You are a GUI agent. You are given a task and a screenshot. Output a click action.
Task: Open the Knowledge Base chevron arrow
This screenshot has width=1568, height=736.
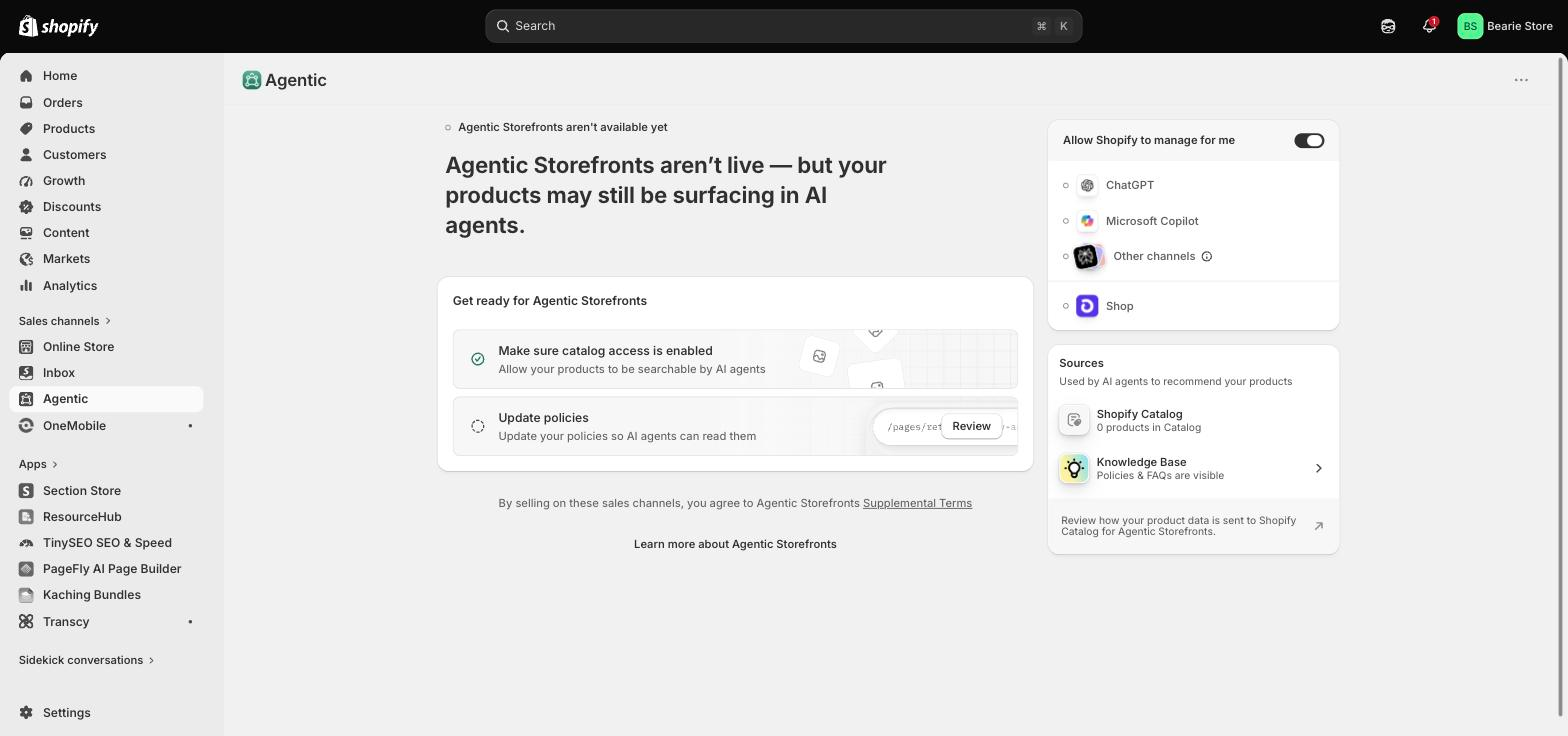[1318, 468]
